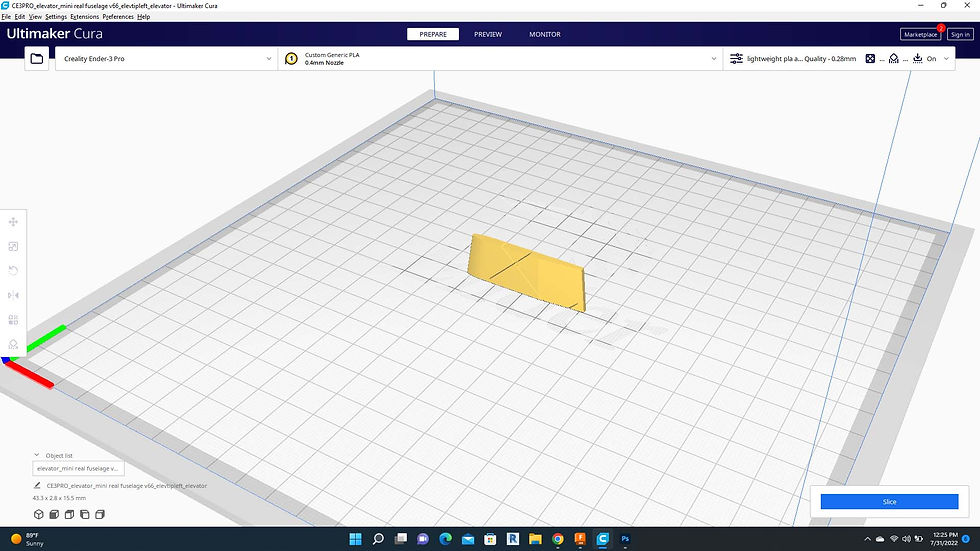Click the Slice button
This screenshot has width=980, height=551.
(x=889, y=502)
